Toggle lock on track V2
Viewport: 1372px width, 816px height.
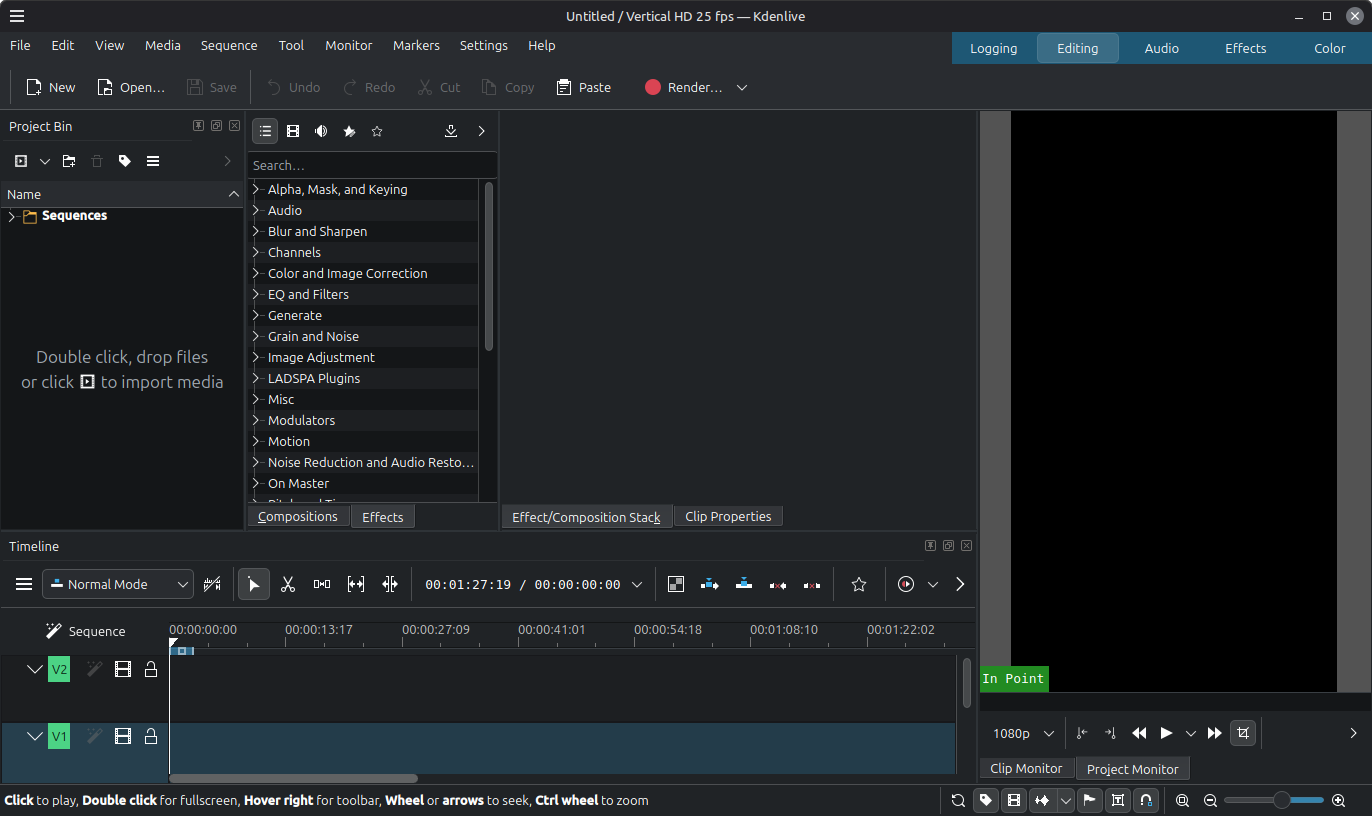coord(151,670)
